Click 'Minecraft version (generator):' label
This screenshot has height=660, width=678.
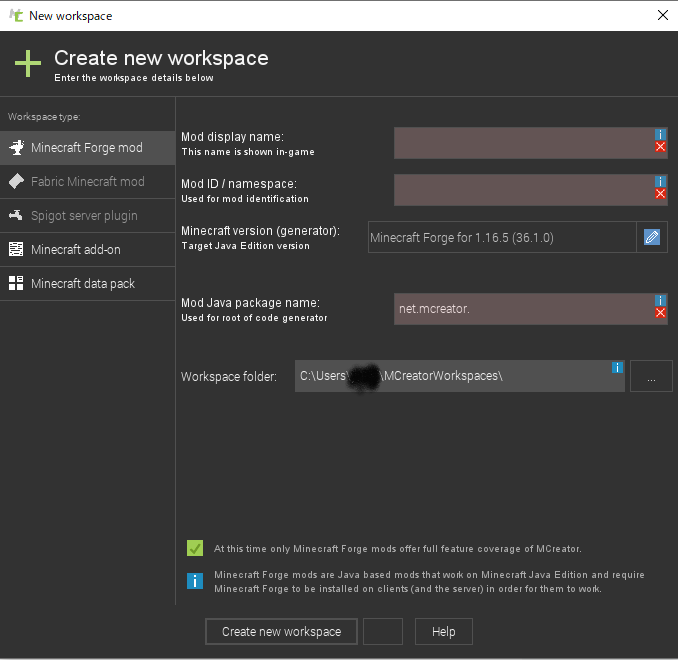click(x=260, y=231)
